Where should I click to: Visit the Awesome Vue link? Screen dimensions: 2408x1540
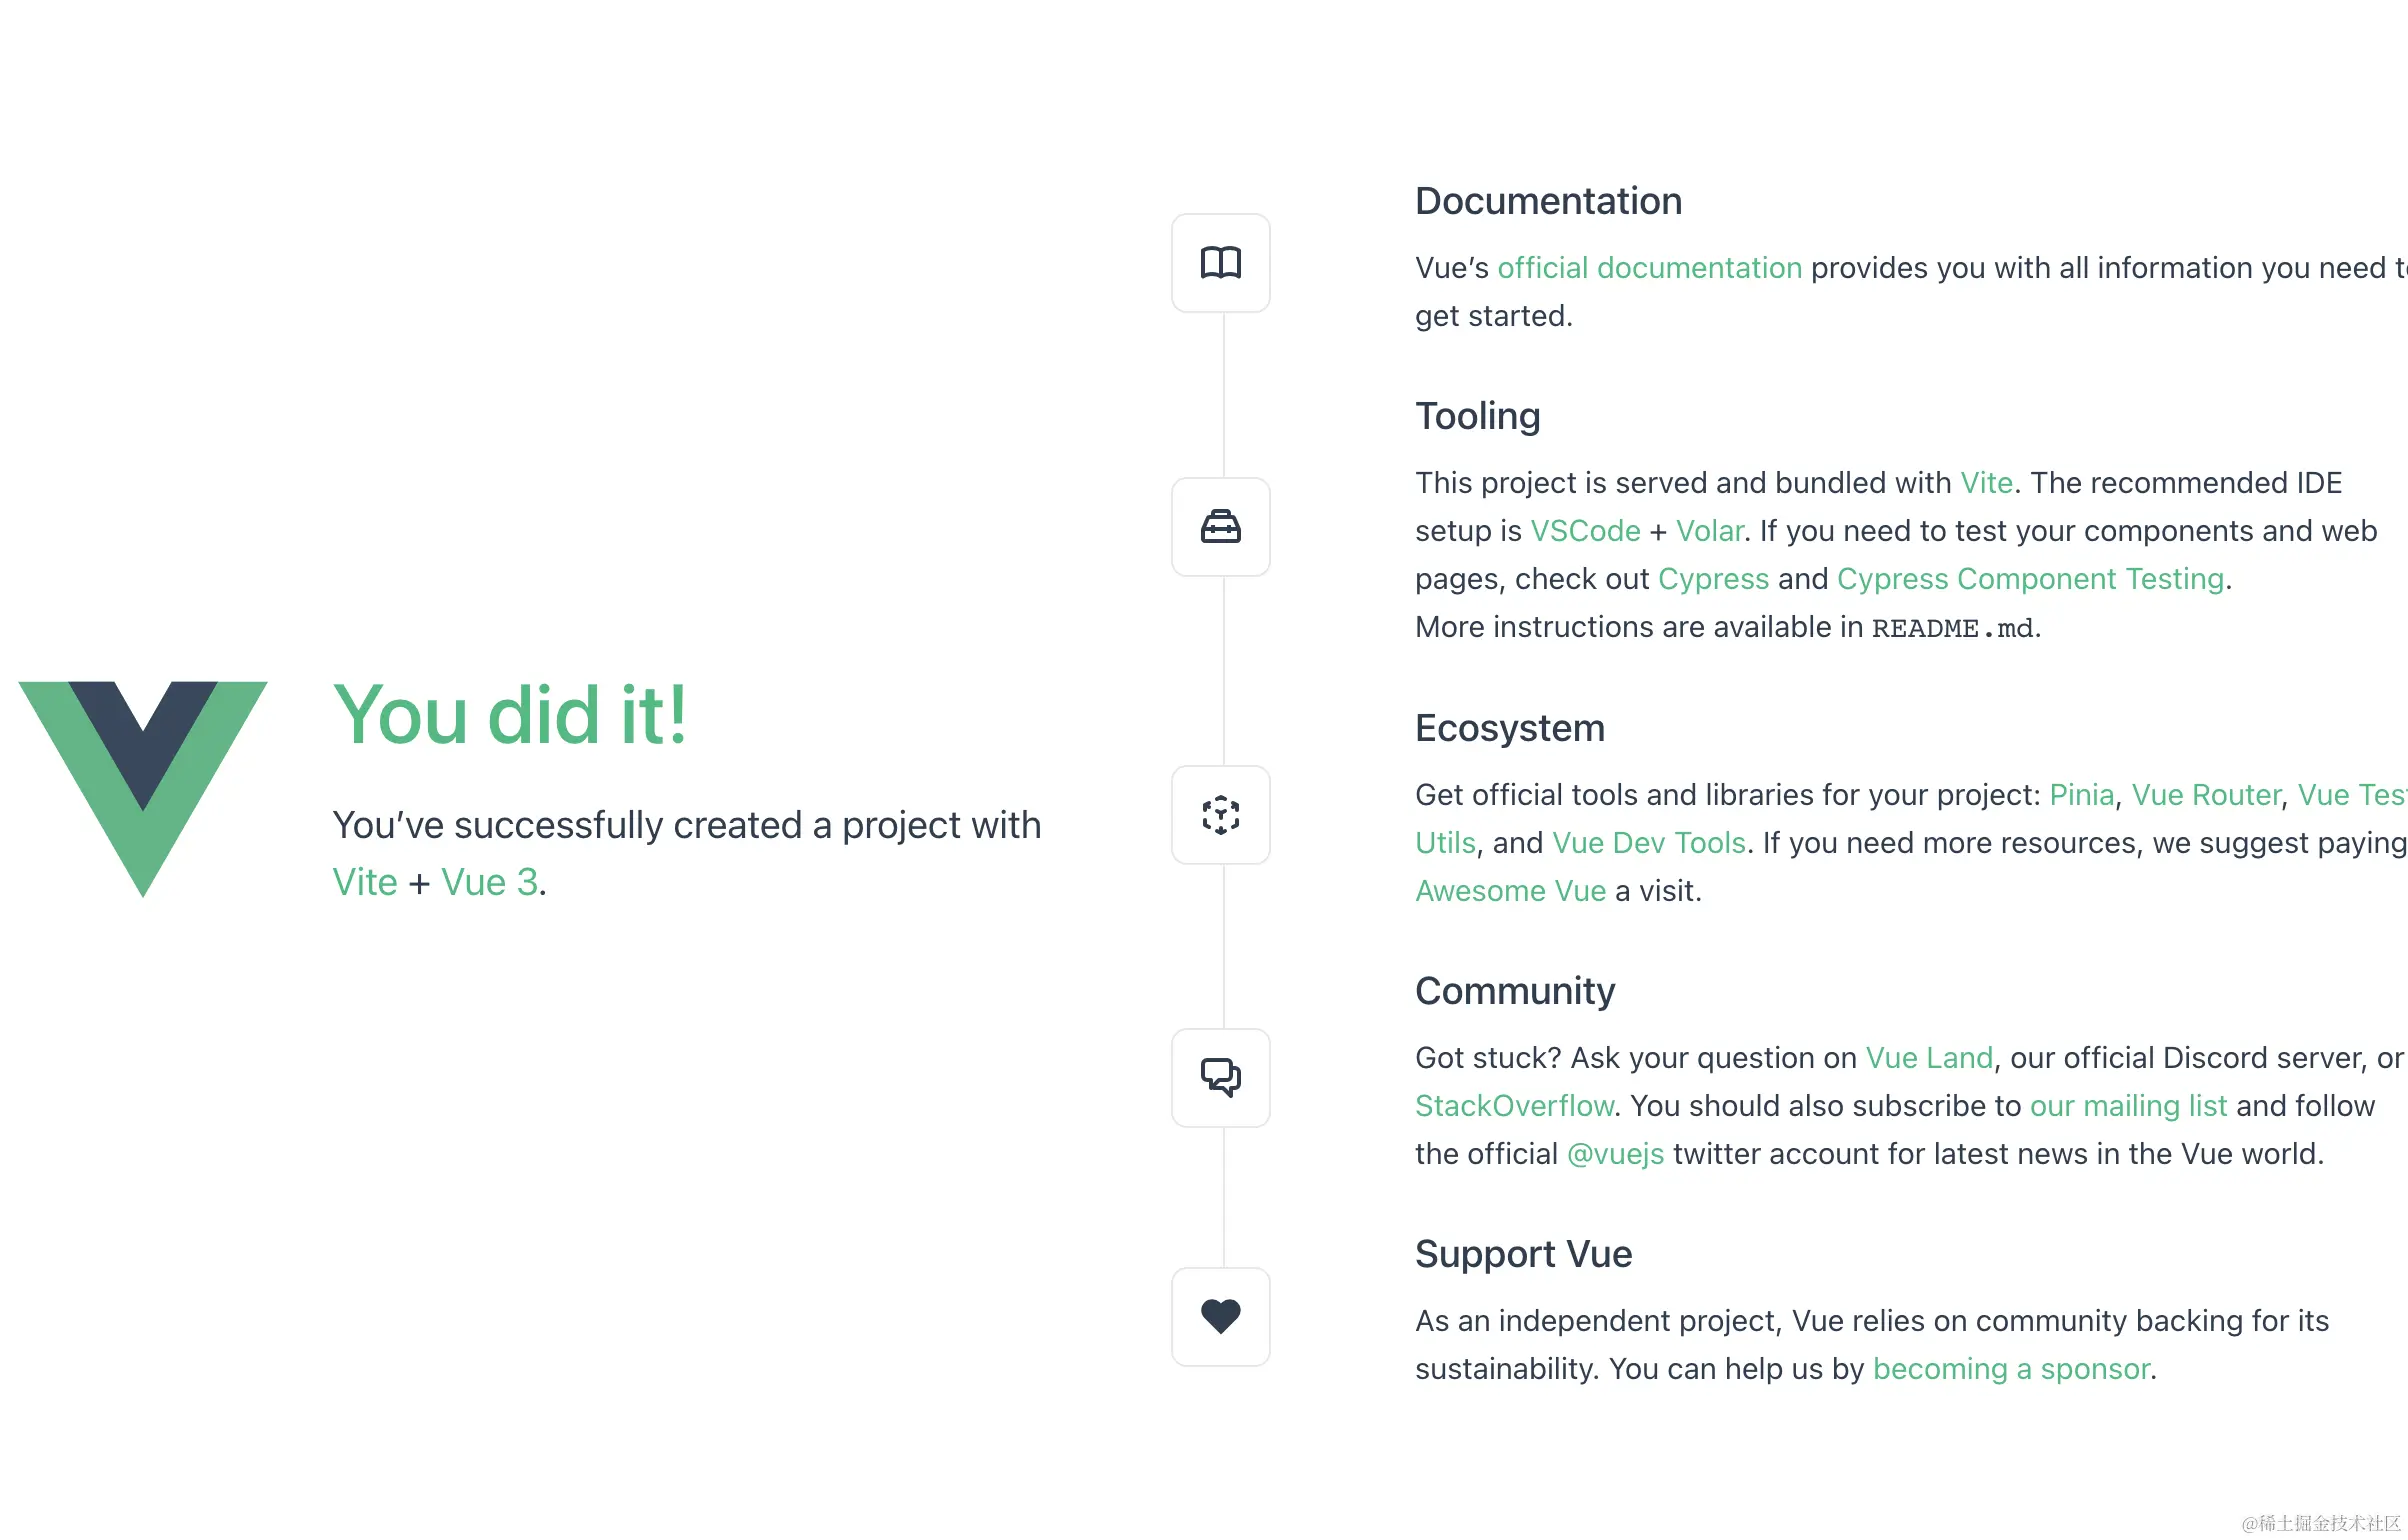pyautogui.click(x=1510, y=891)
